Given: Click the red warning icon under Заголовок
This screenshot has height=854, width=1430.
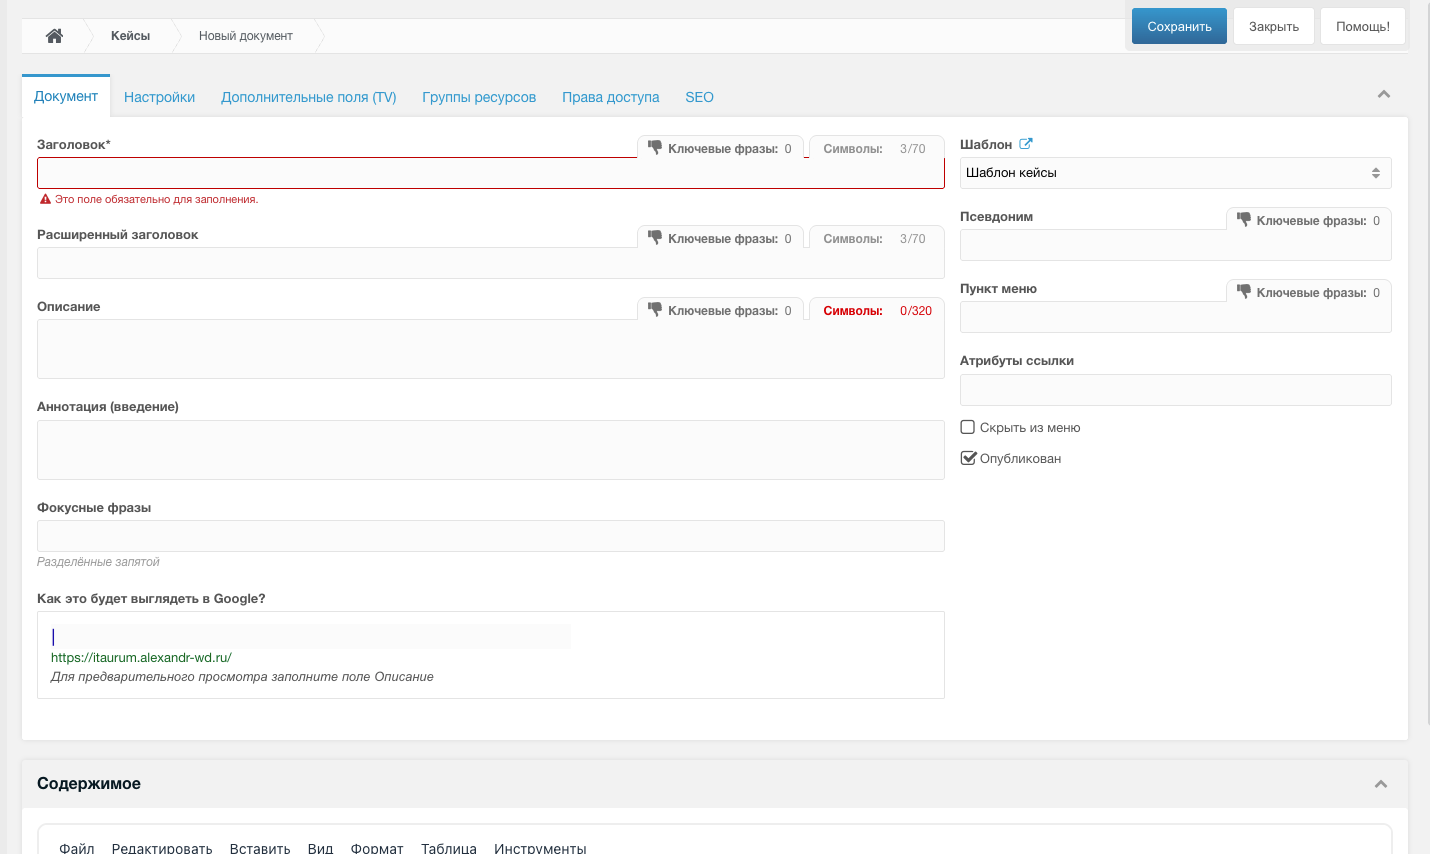Looking at the screenshot, I should coord(45,200).
